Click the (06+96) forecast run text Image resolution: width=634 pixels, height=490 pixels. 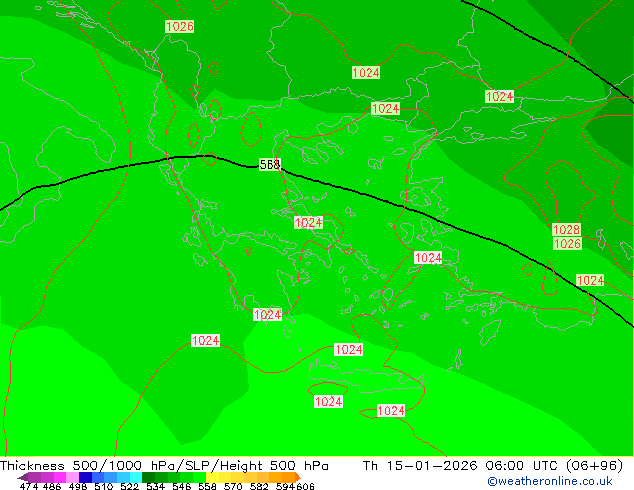pos(594,466)
